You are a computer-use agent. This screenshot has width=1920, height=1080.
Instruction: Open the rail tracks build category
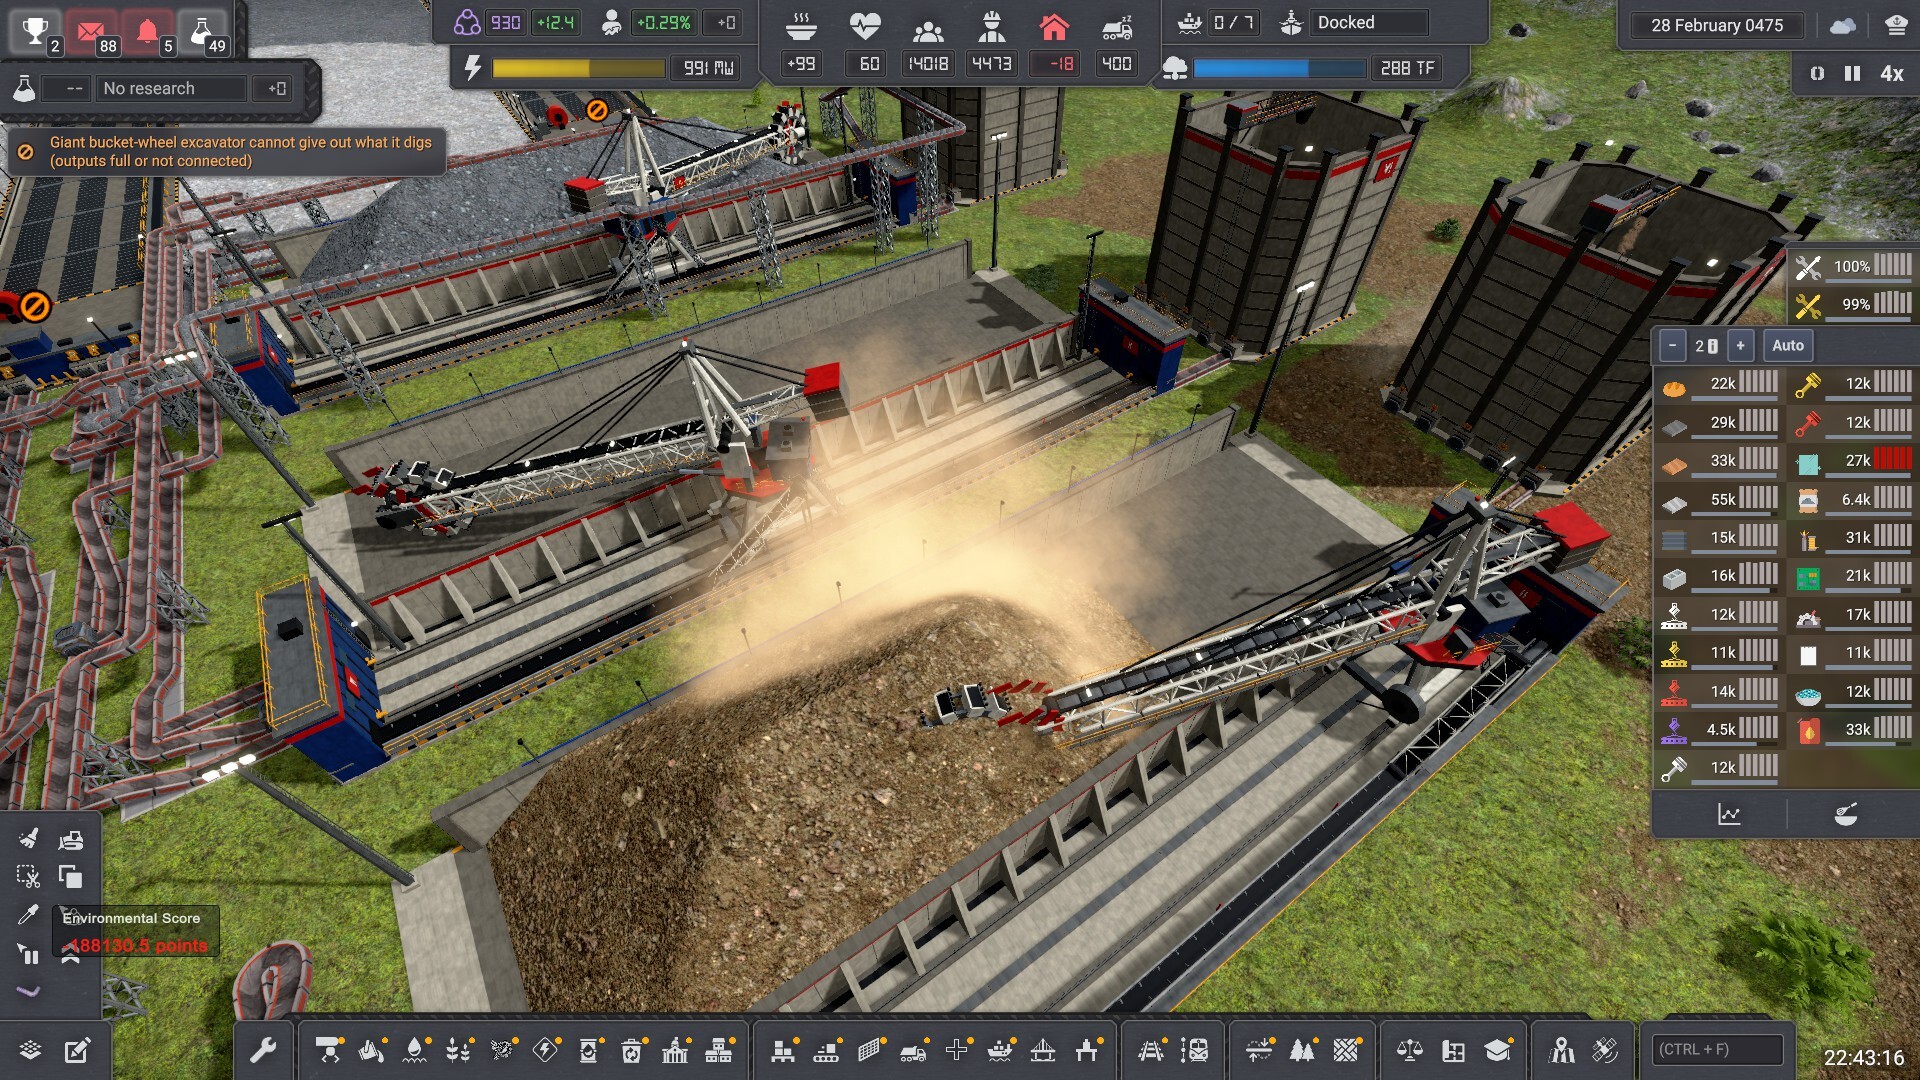[1151, 1050]
